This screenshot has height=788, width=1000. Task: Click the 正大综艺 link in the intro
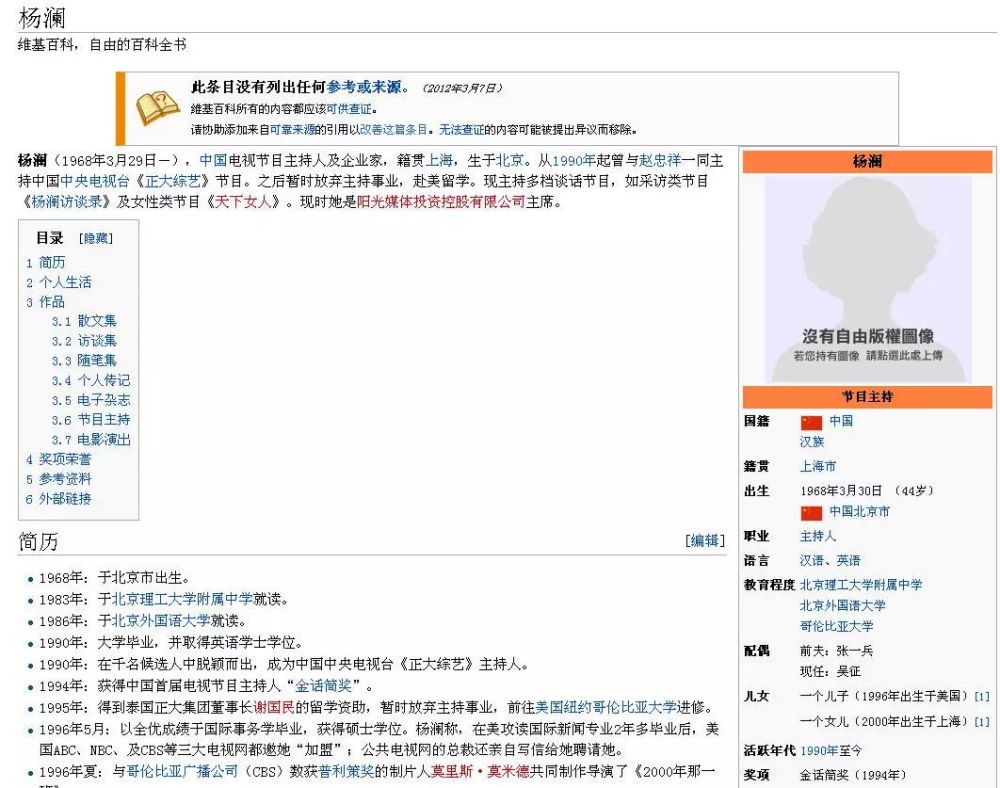[x=172, y=181]
